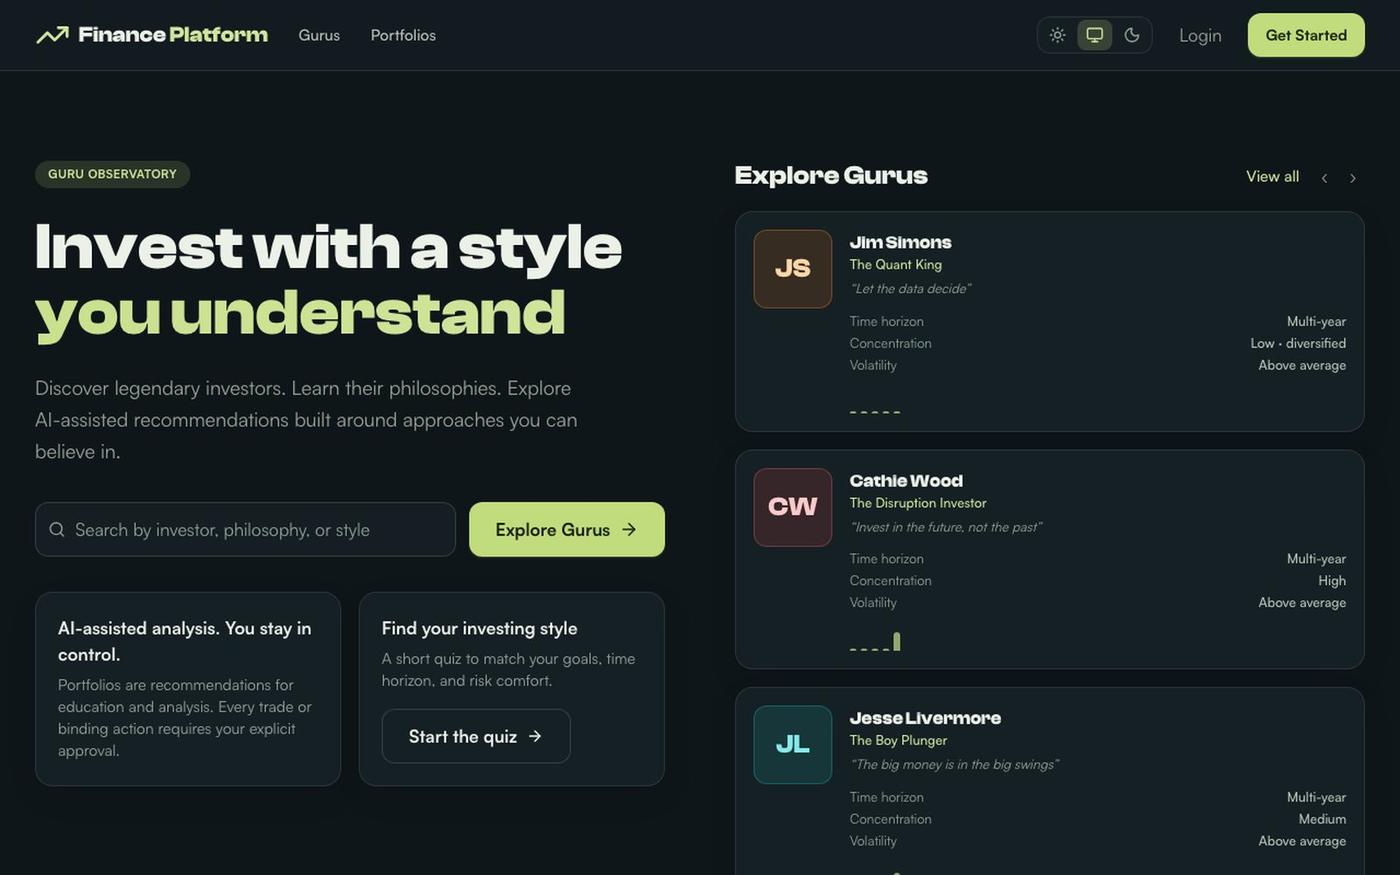Switch to light theme sun icon
Screen dimensions: 1400x875
[x=1057, y=35]
